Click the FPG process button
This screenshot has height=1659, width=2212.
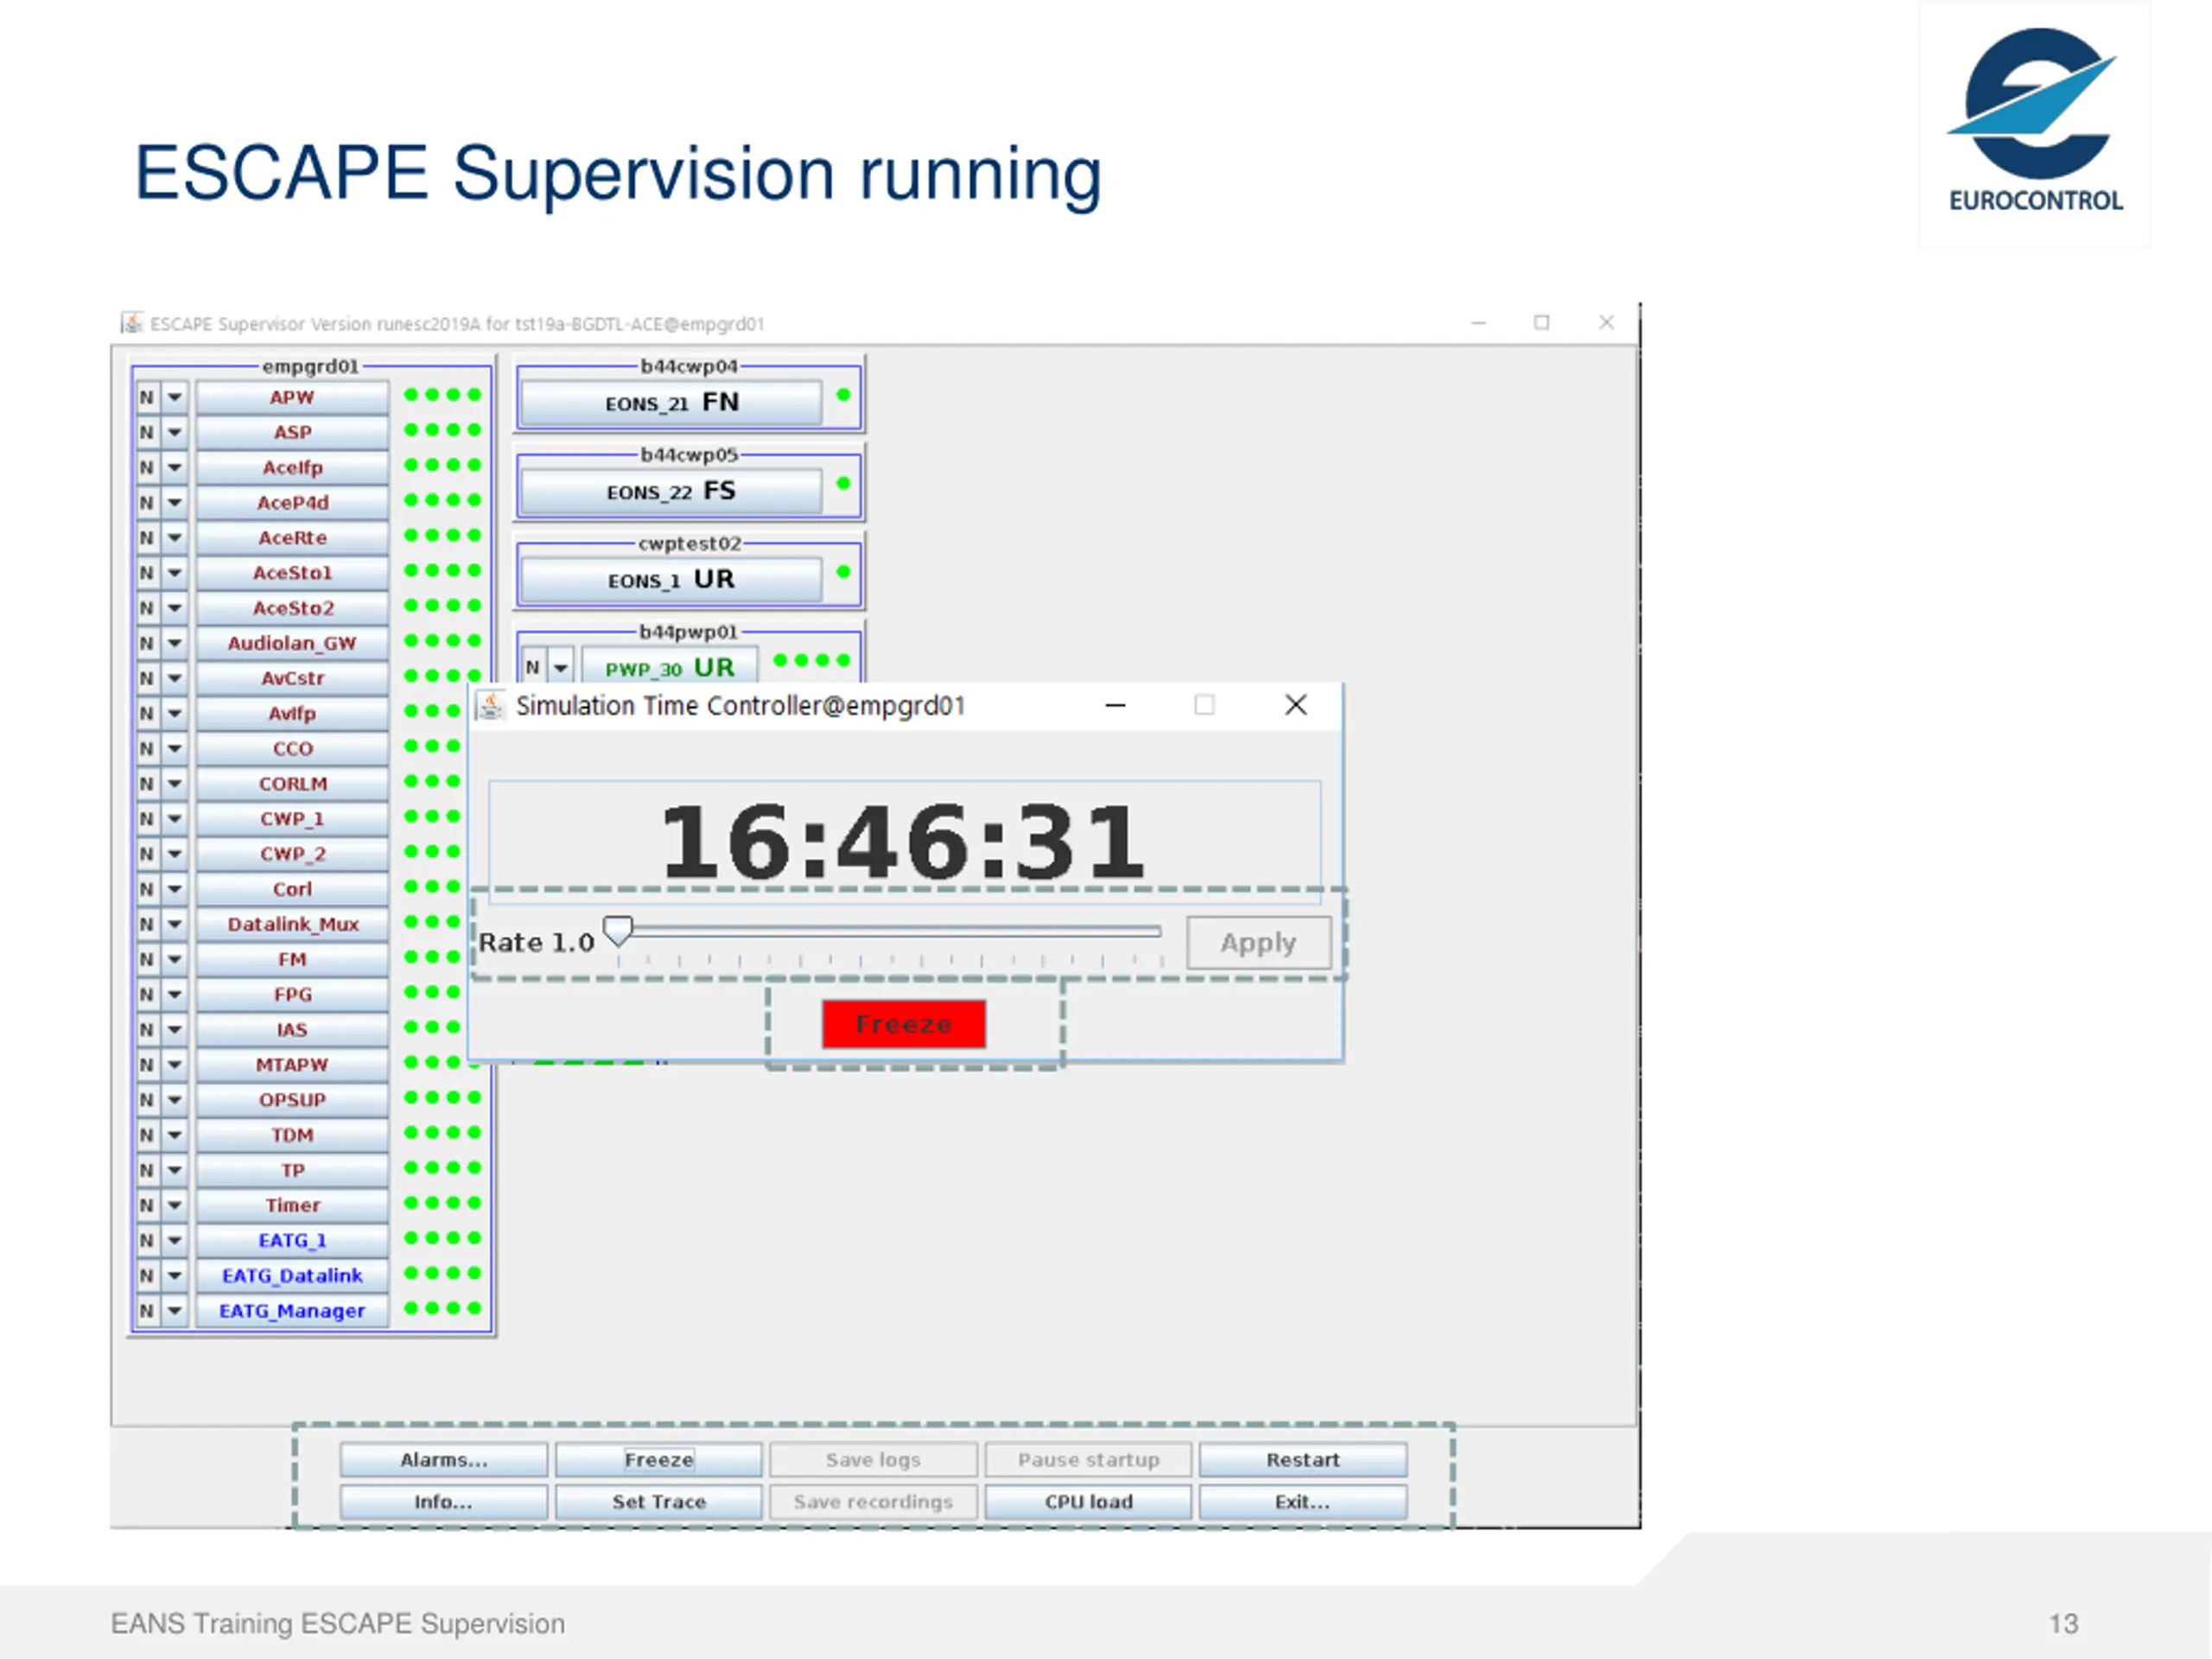(292, 994)
